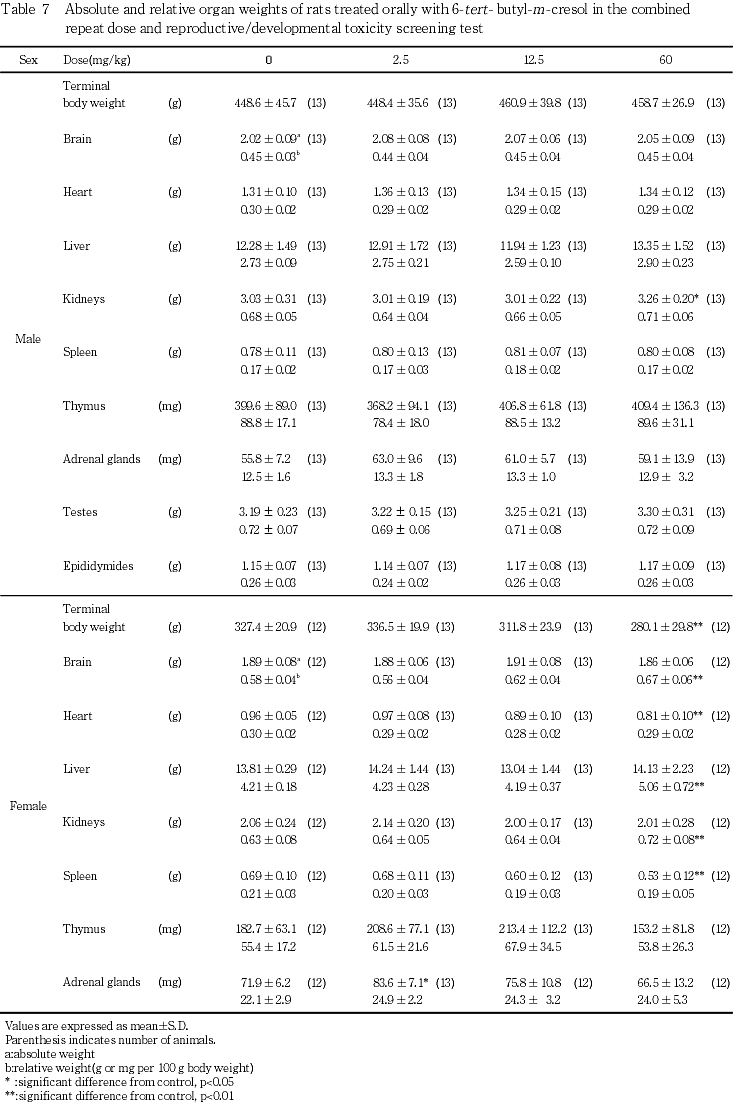
Task: Click testes value 3.19 ± 0.23
Action: pos(265,513)
